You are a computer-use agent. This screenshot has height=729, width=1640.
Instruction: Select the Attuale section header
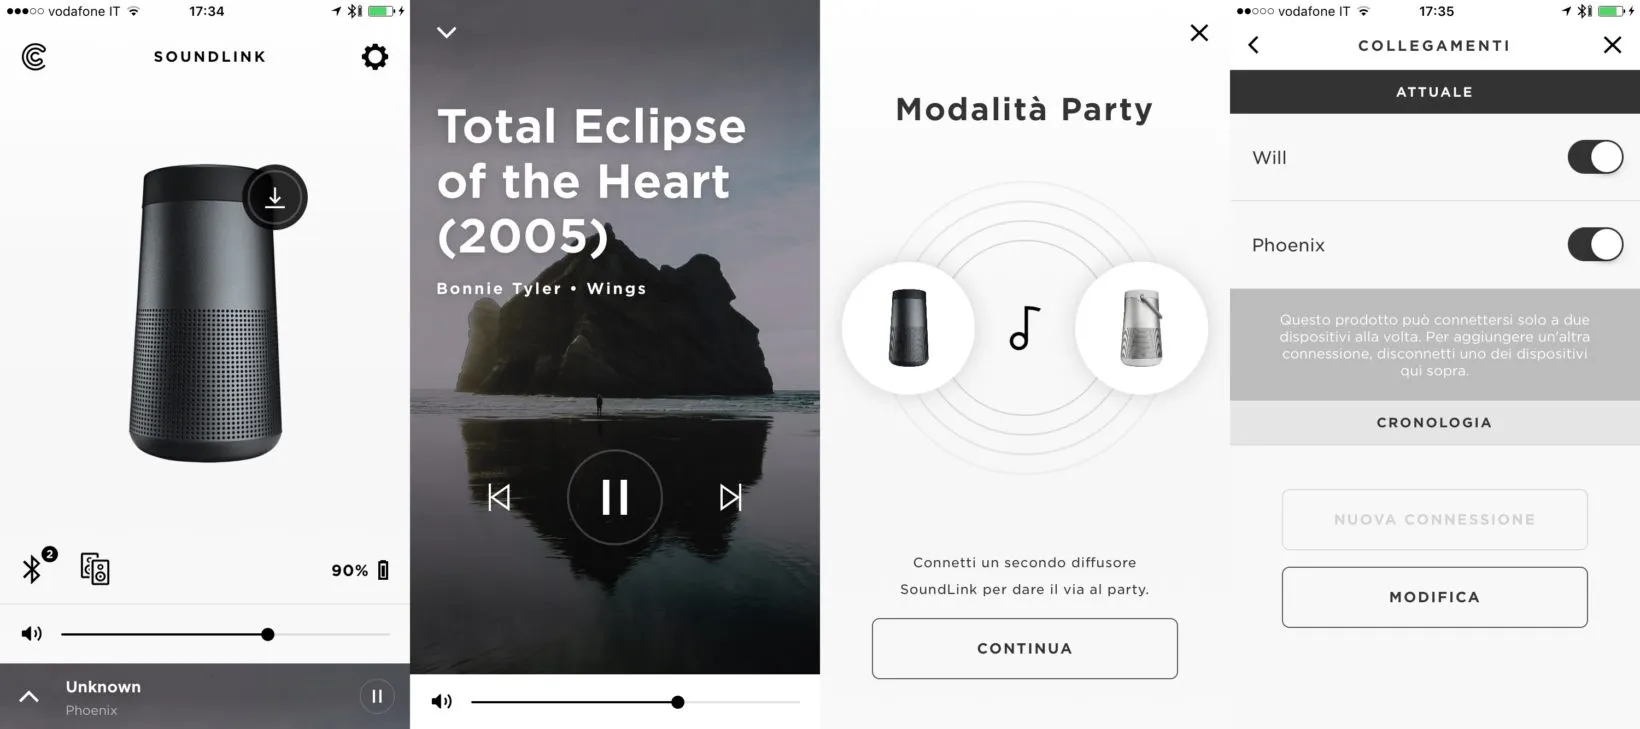[x=1435, y=92]
